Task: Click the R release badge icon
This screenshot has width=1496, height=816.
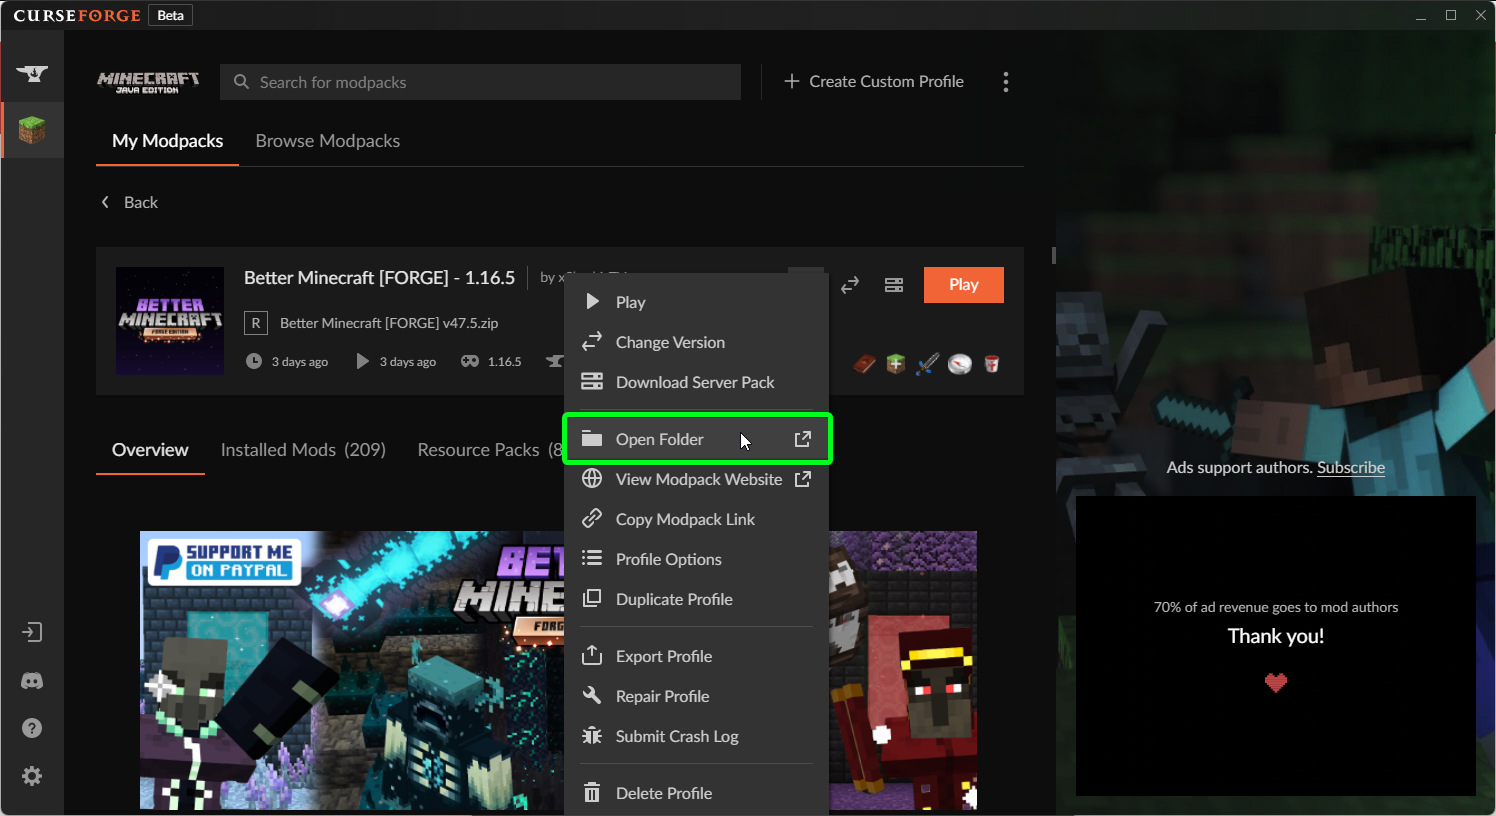Action: click(256, 323)
